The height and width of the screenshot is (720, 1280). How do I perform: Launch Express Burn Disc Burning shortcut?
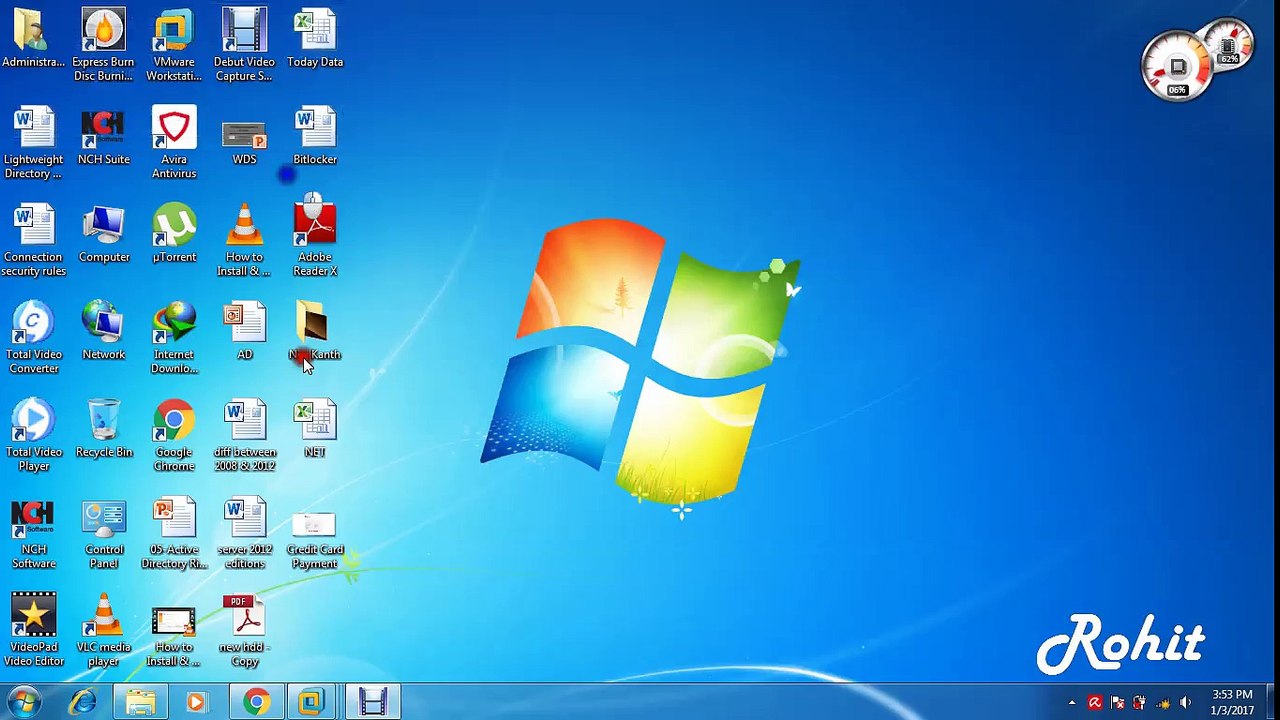103,46
